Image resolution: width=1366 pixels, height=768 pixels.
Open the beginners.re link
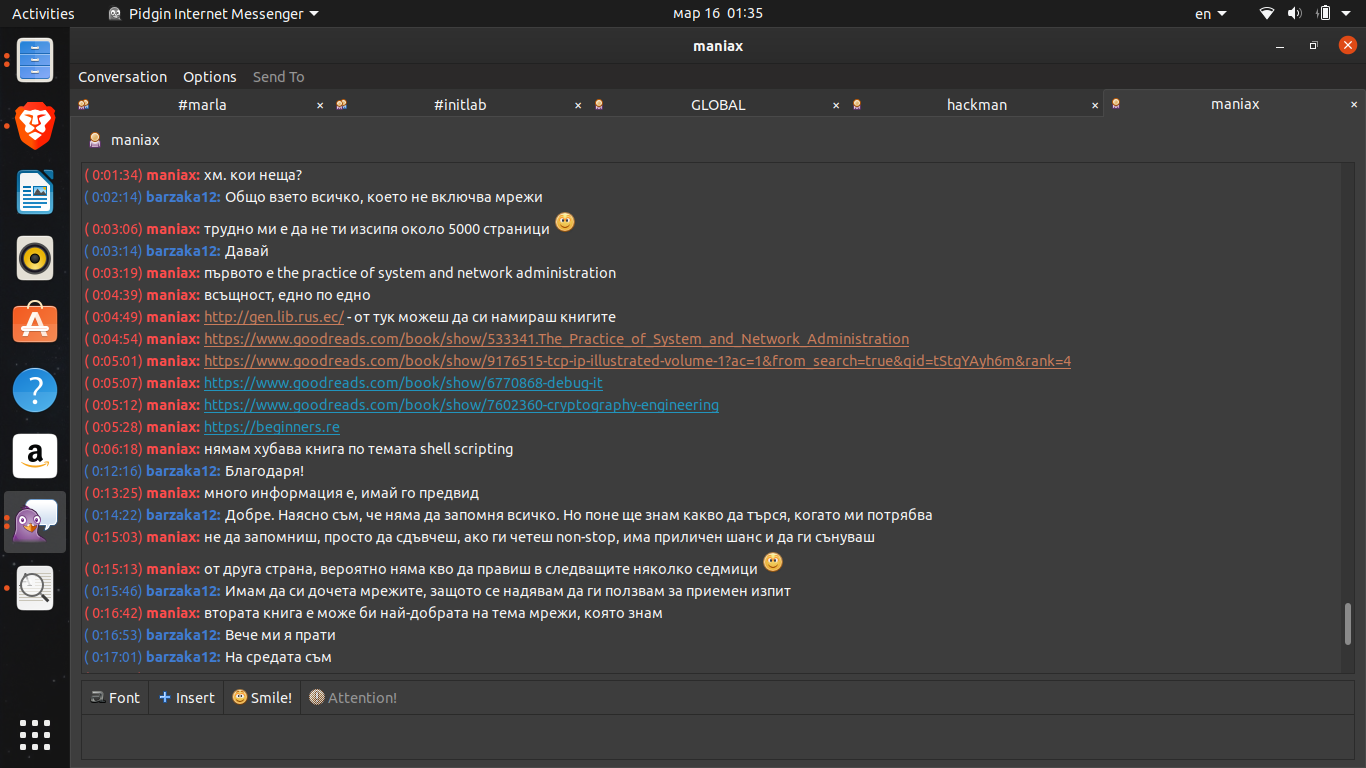[x=272, y=427]
